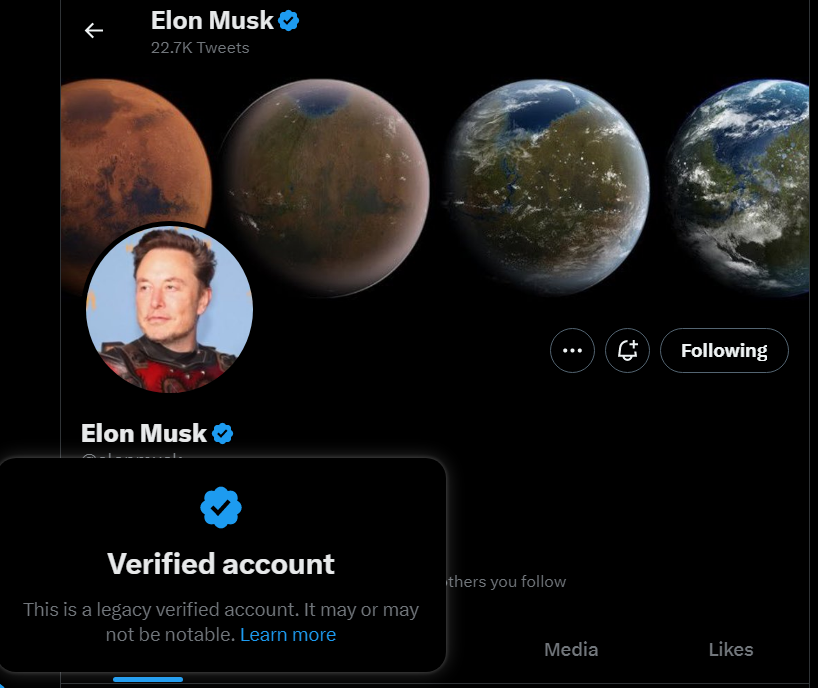Open the Learn more link
818x688 pixels.
coord(288,635)
